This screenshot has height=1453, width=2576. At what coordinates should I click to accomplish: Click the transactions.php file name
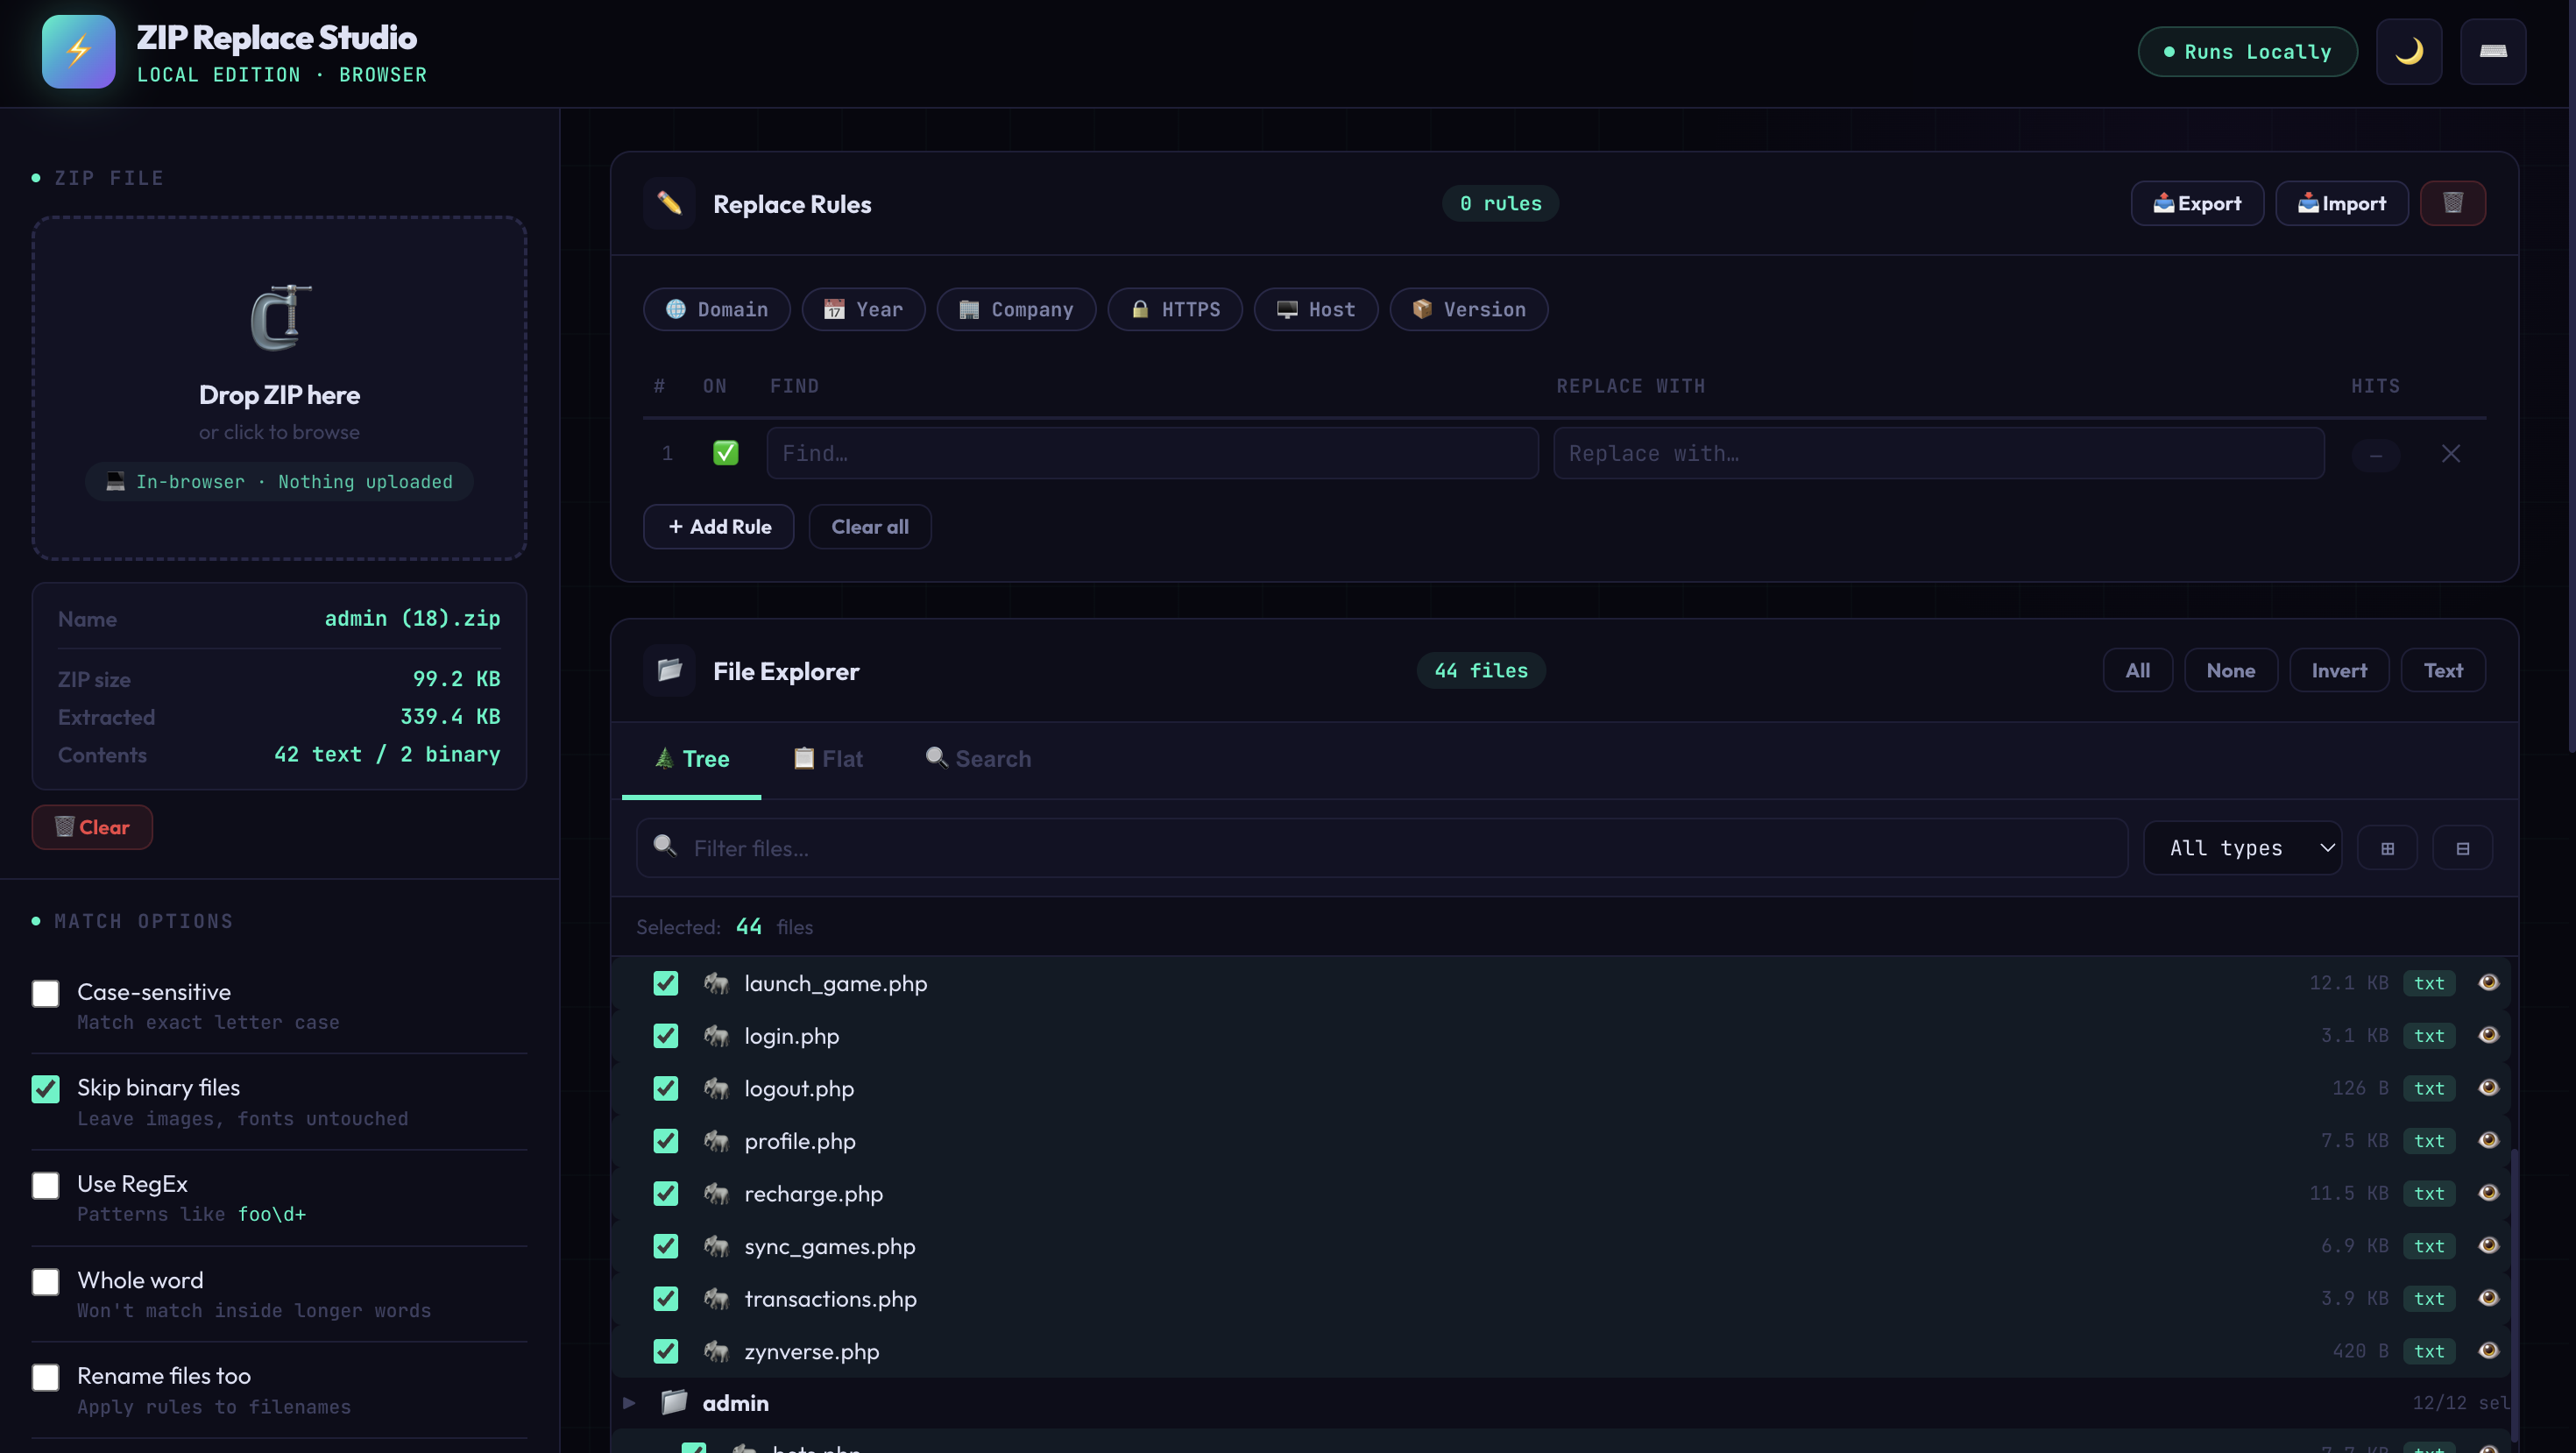[830, 1299]
